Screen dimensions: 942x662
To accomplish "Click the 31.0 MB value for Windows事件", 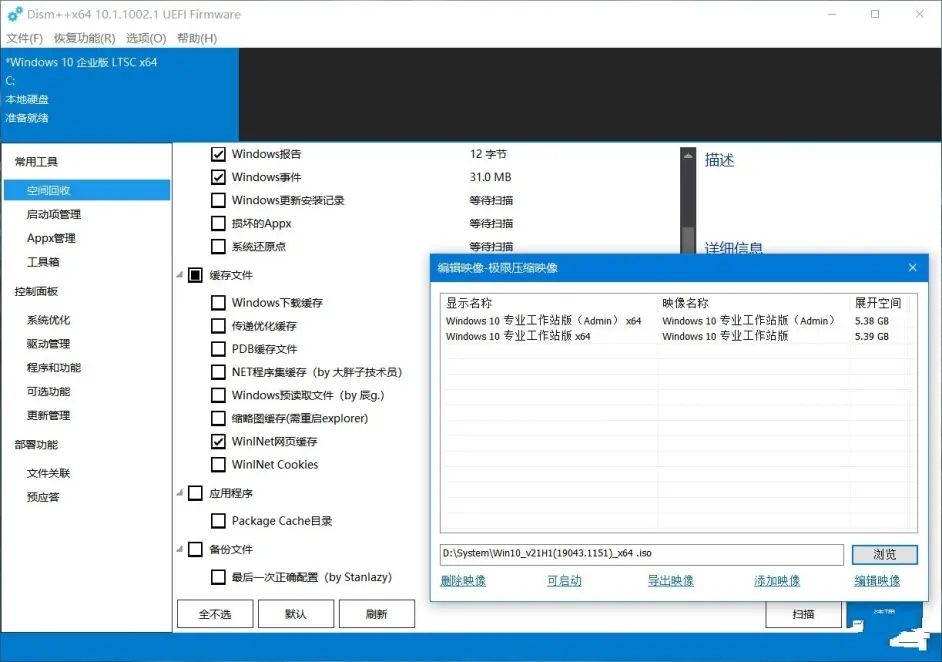I will tap(490, 177).
